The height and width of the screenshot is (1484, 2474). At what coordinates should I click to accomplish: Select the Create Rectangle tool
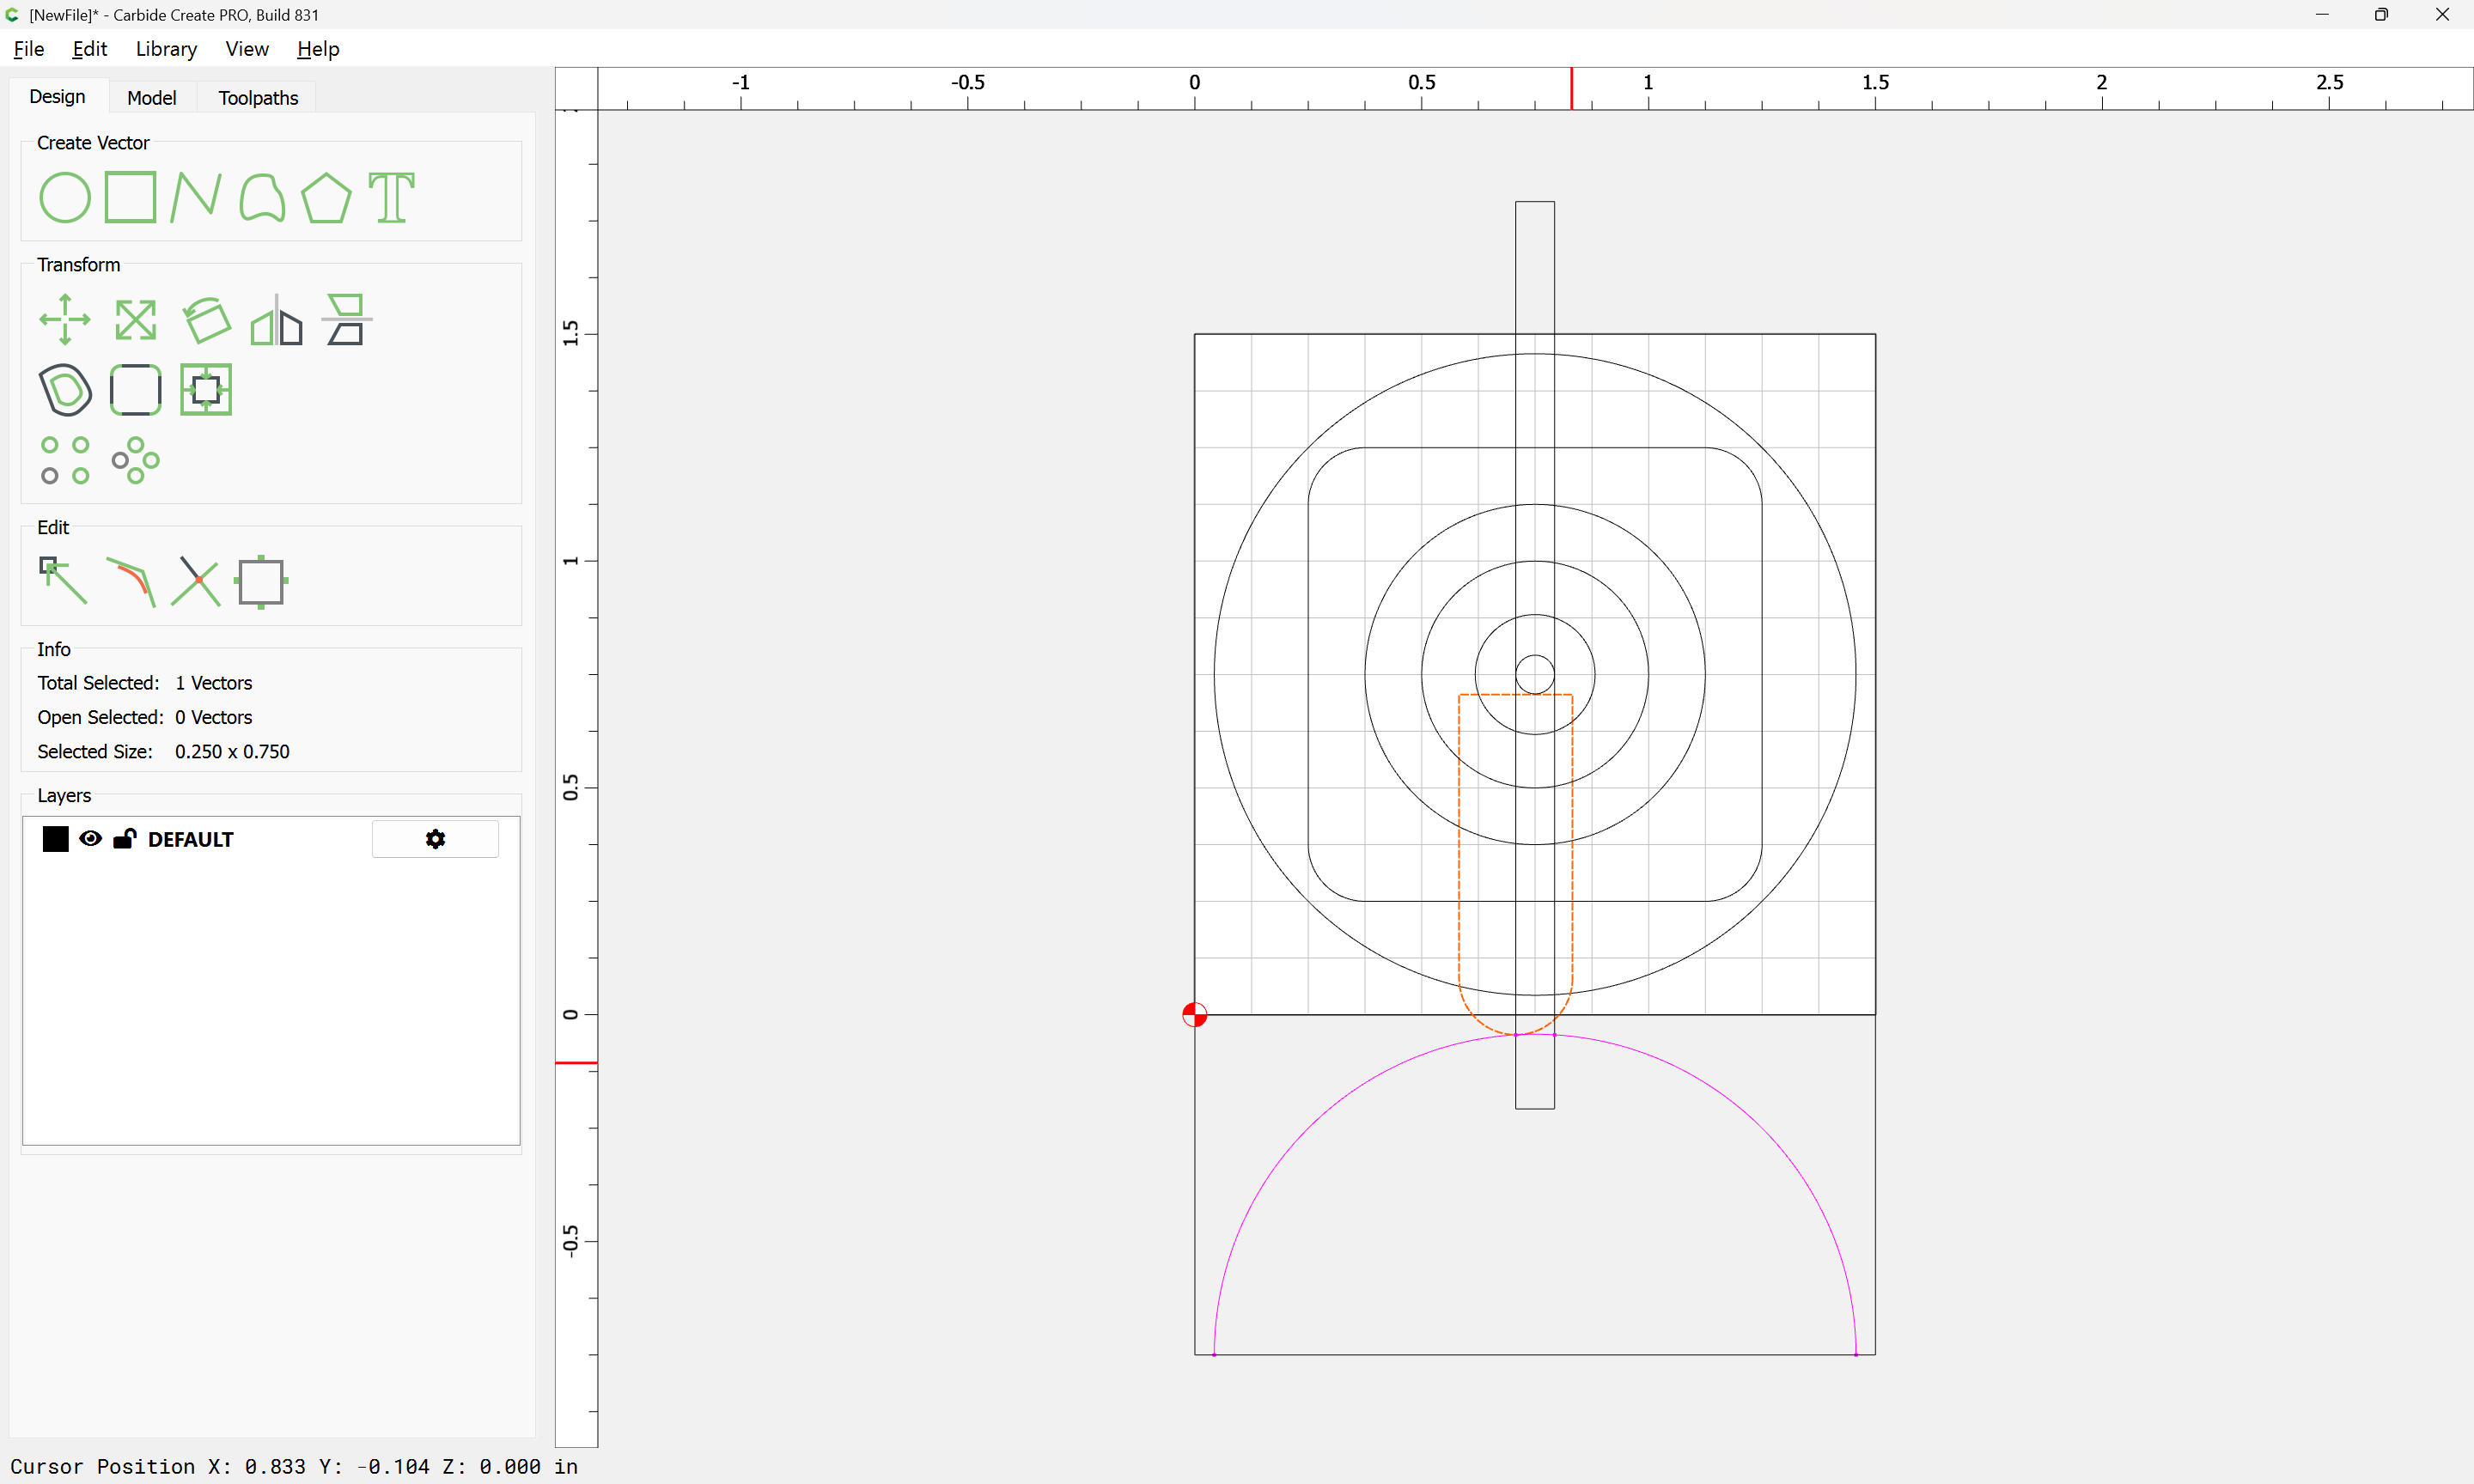(x=130, y=197)
